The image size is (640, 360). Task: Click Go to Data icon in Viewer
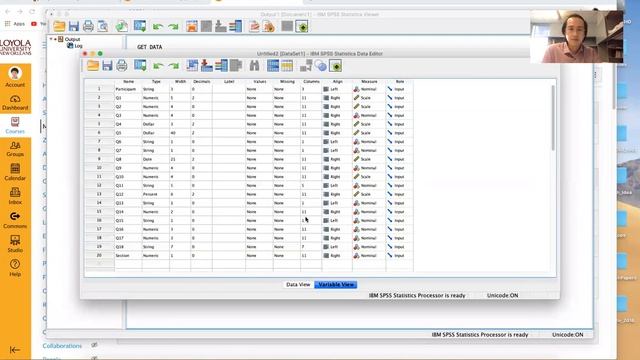click(191, 27)
